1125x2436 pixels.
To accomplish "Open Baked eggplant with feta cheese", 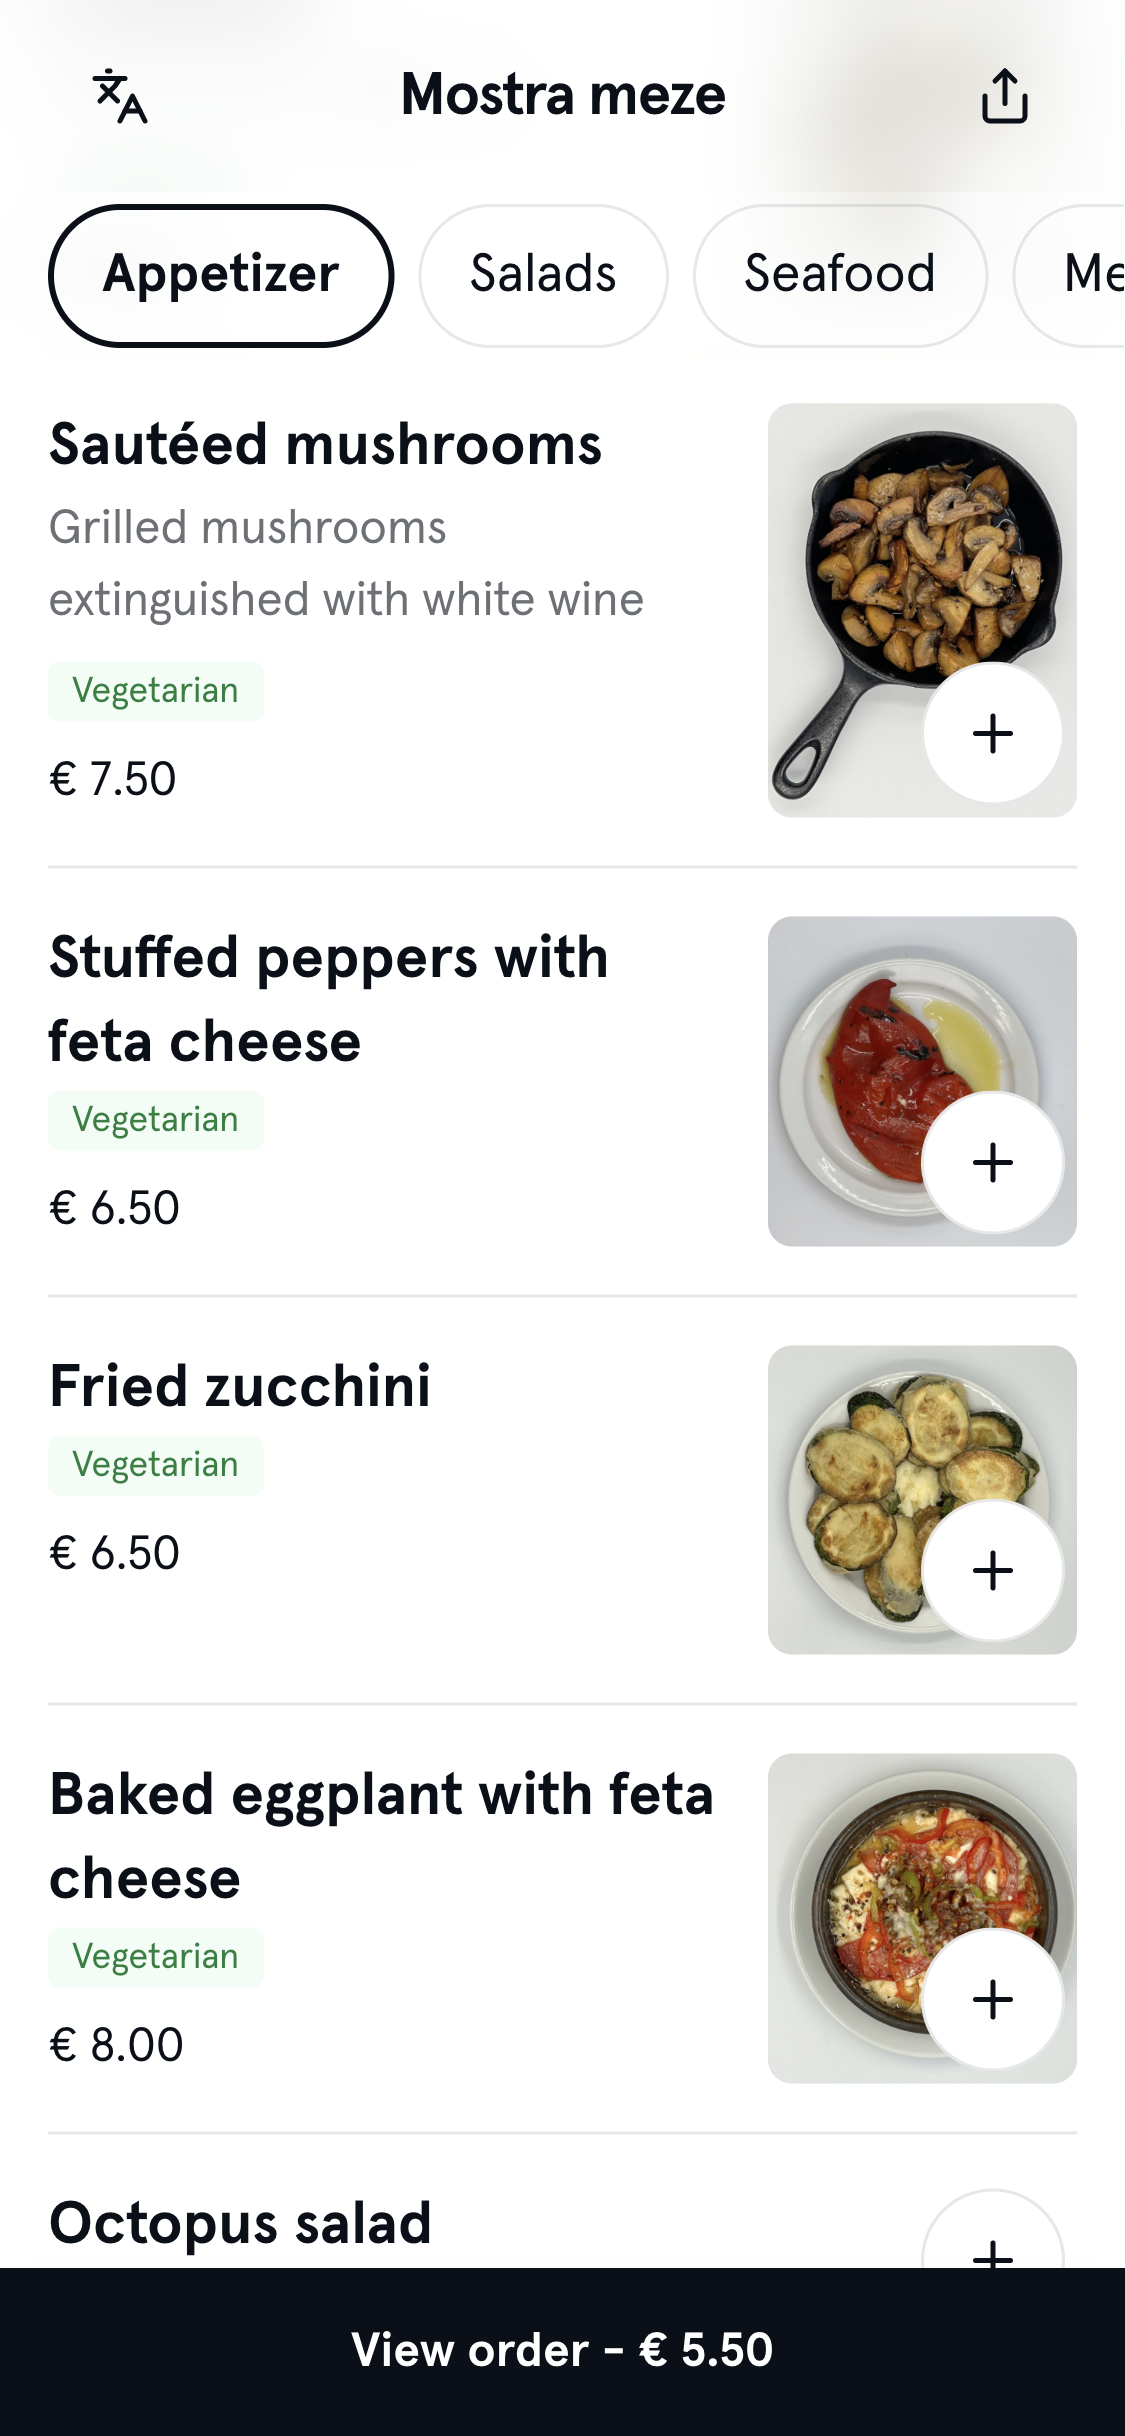I will tap(381, 1836).
